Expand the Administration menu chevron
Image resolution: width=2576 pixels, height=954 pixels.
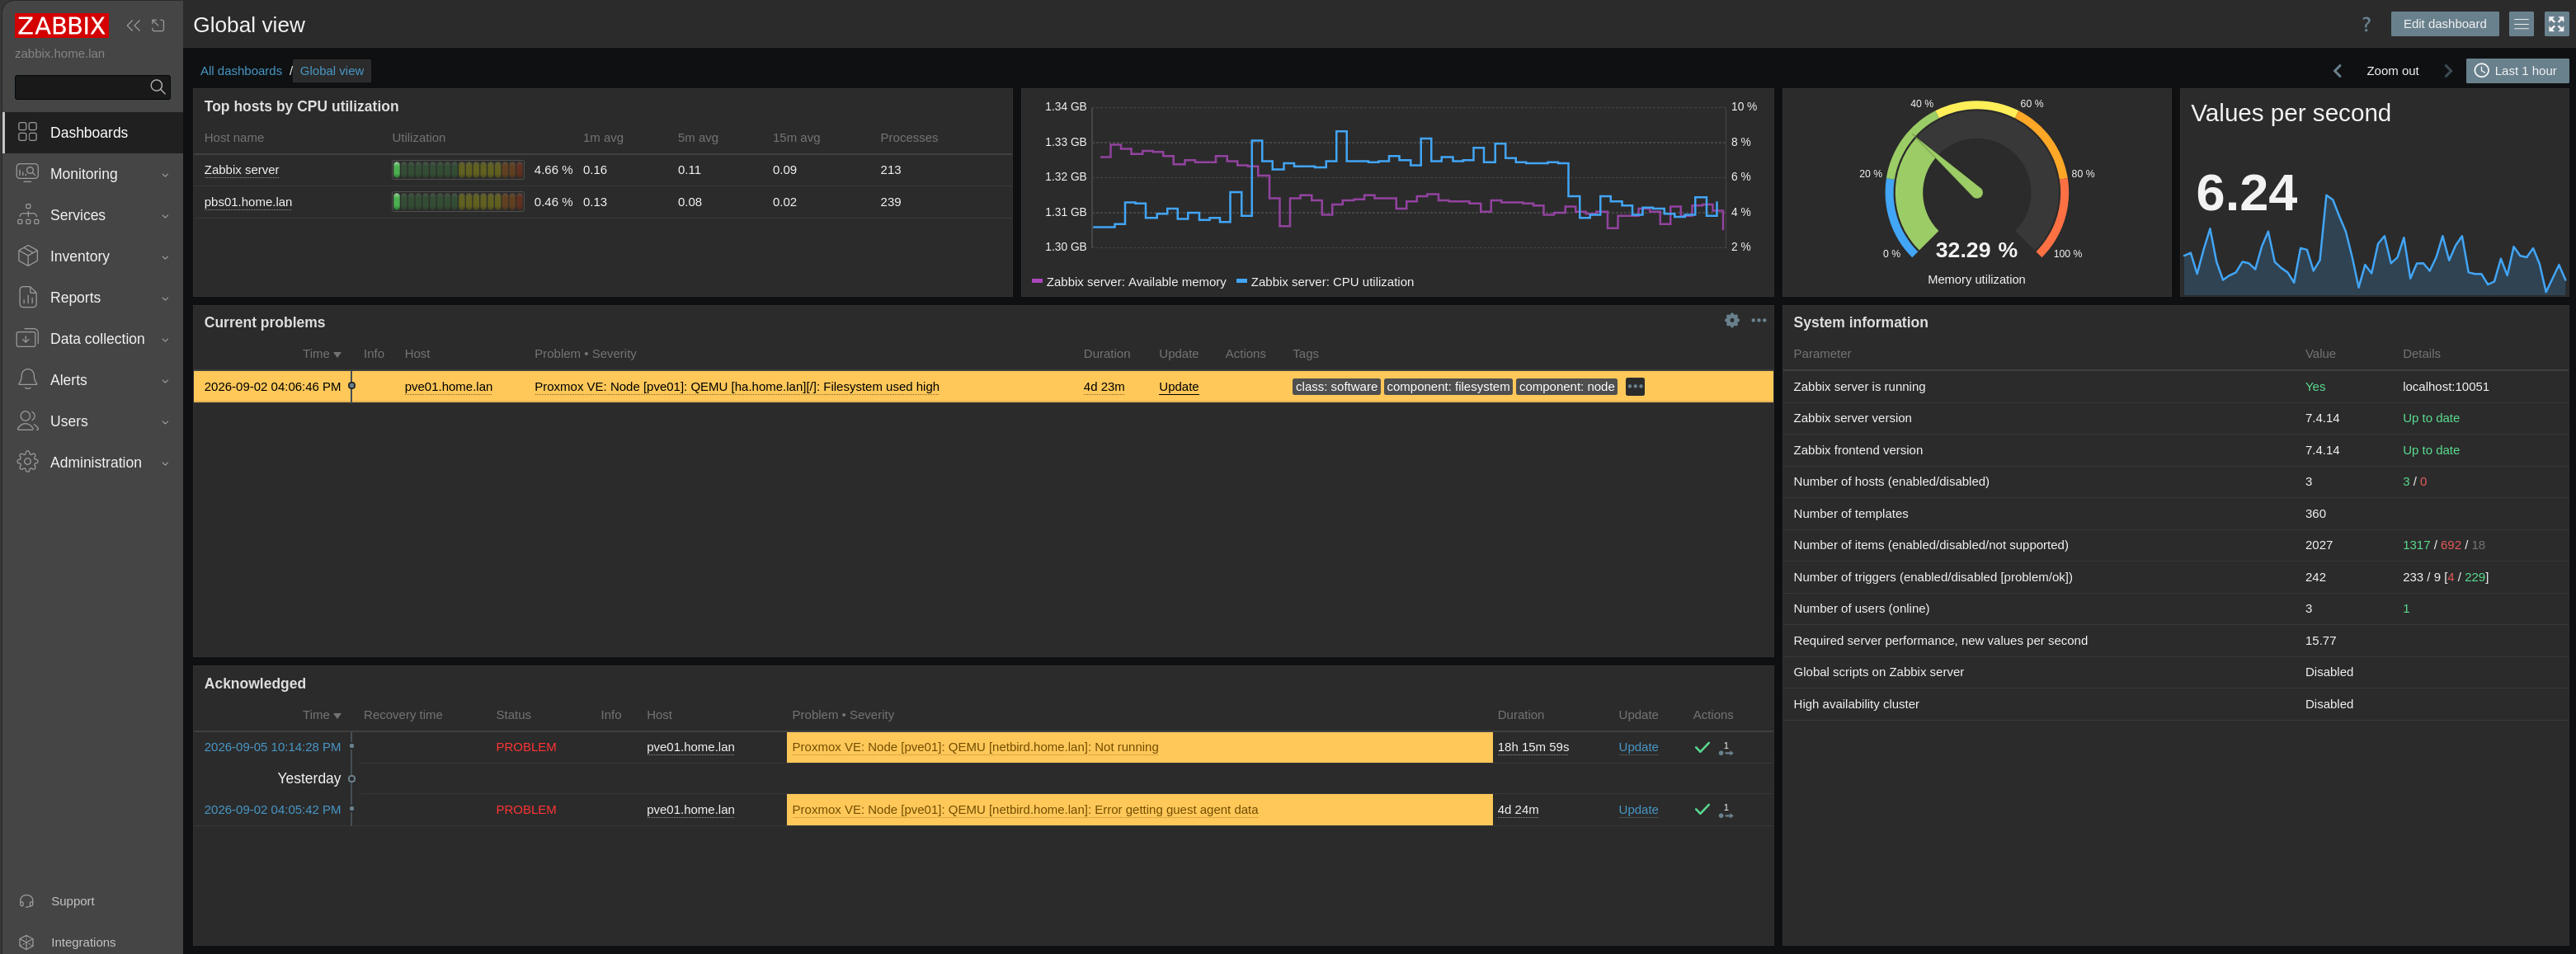165,463
